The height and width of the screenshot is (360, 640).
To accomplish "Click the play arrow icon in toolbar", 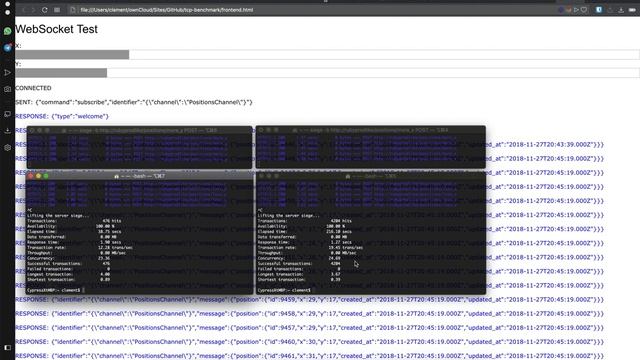I will [x=576, y=10].
